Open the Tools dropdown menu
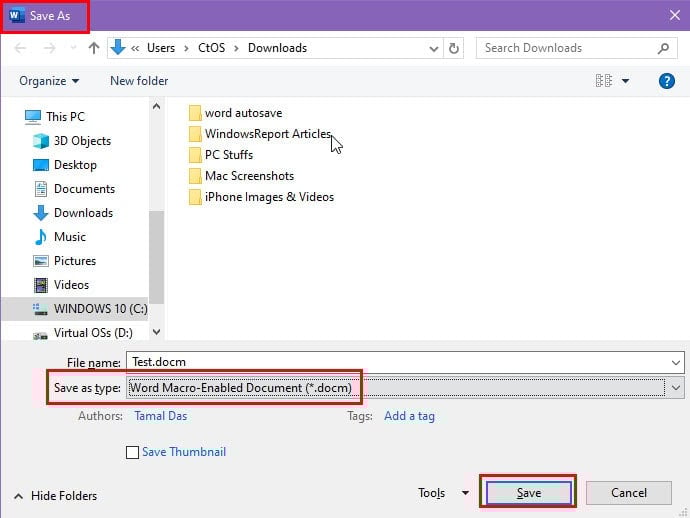The image size is (690, 518). (x=444, y=493)
